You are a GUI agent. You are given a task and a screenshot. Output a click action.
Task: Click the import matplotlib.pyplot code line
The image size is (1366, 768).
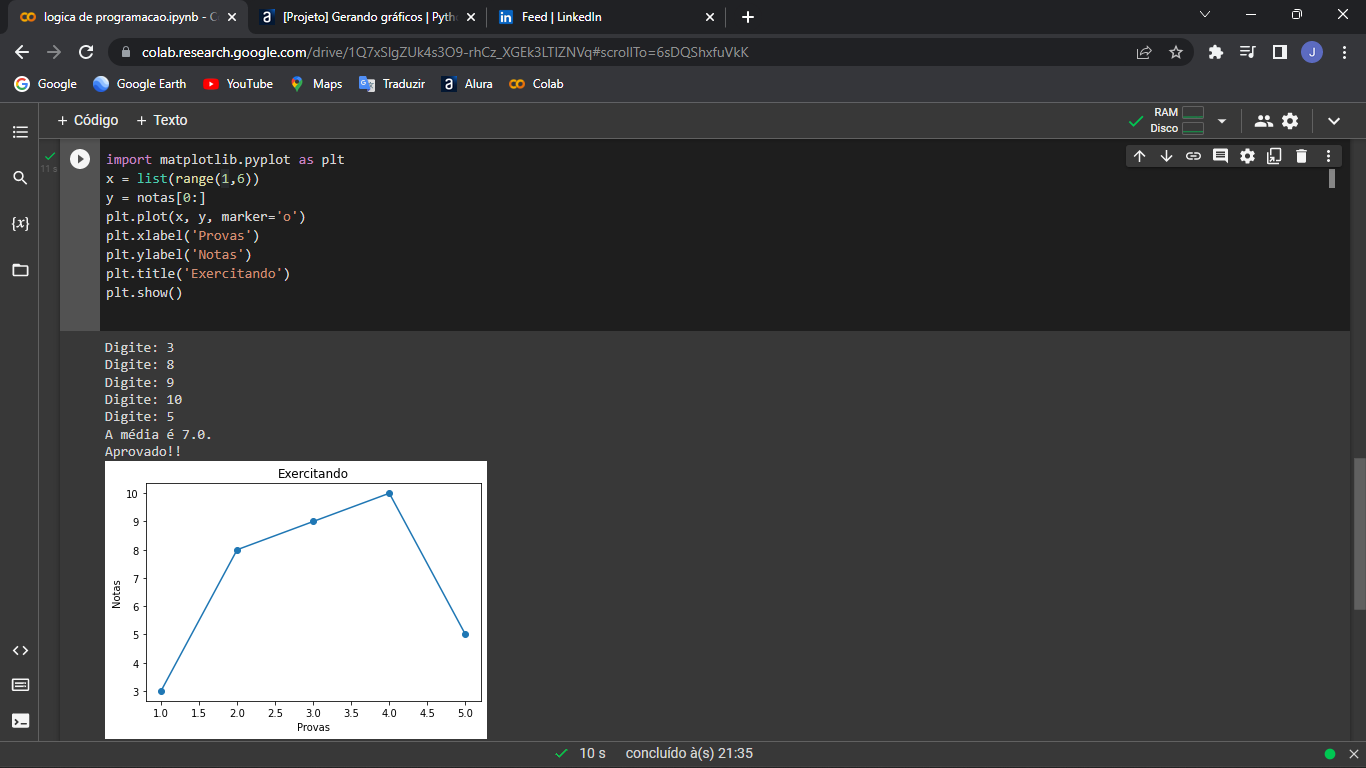225,160
